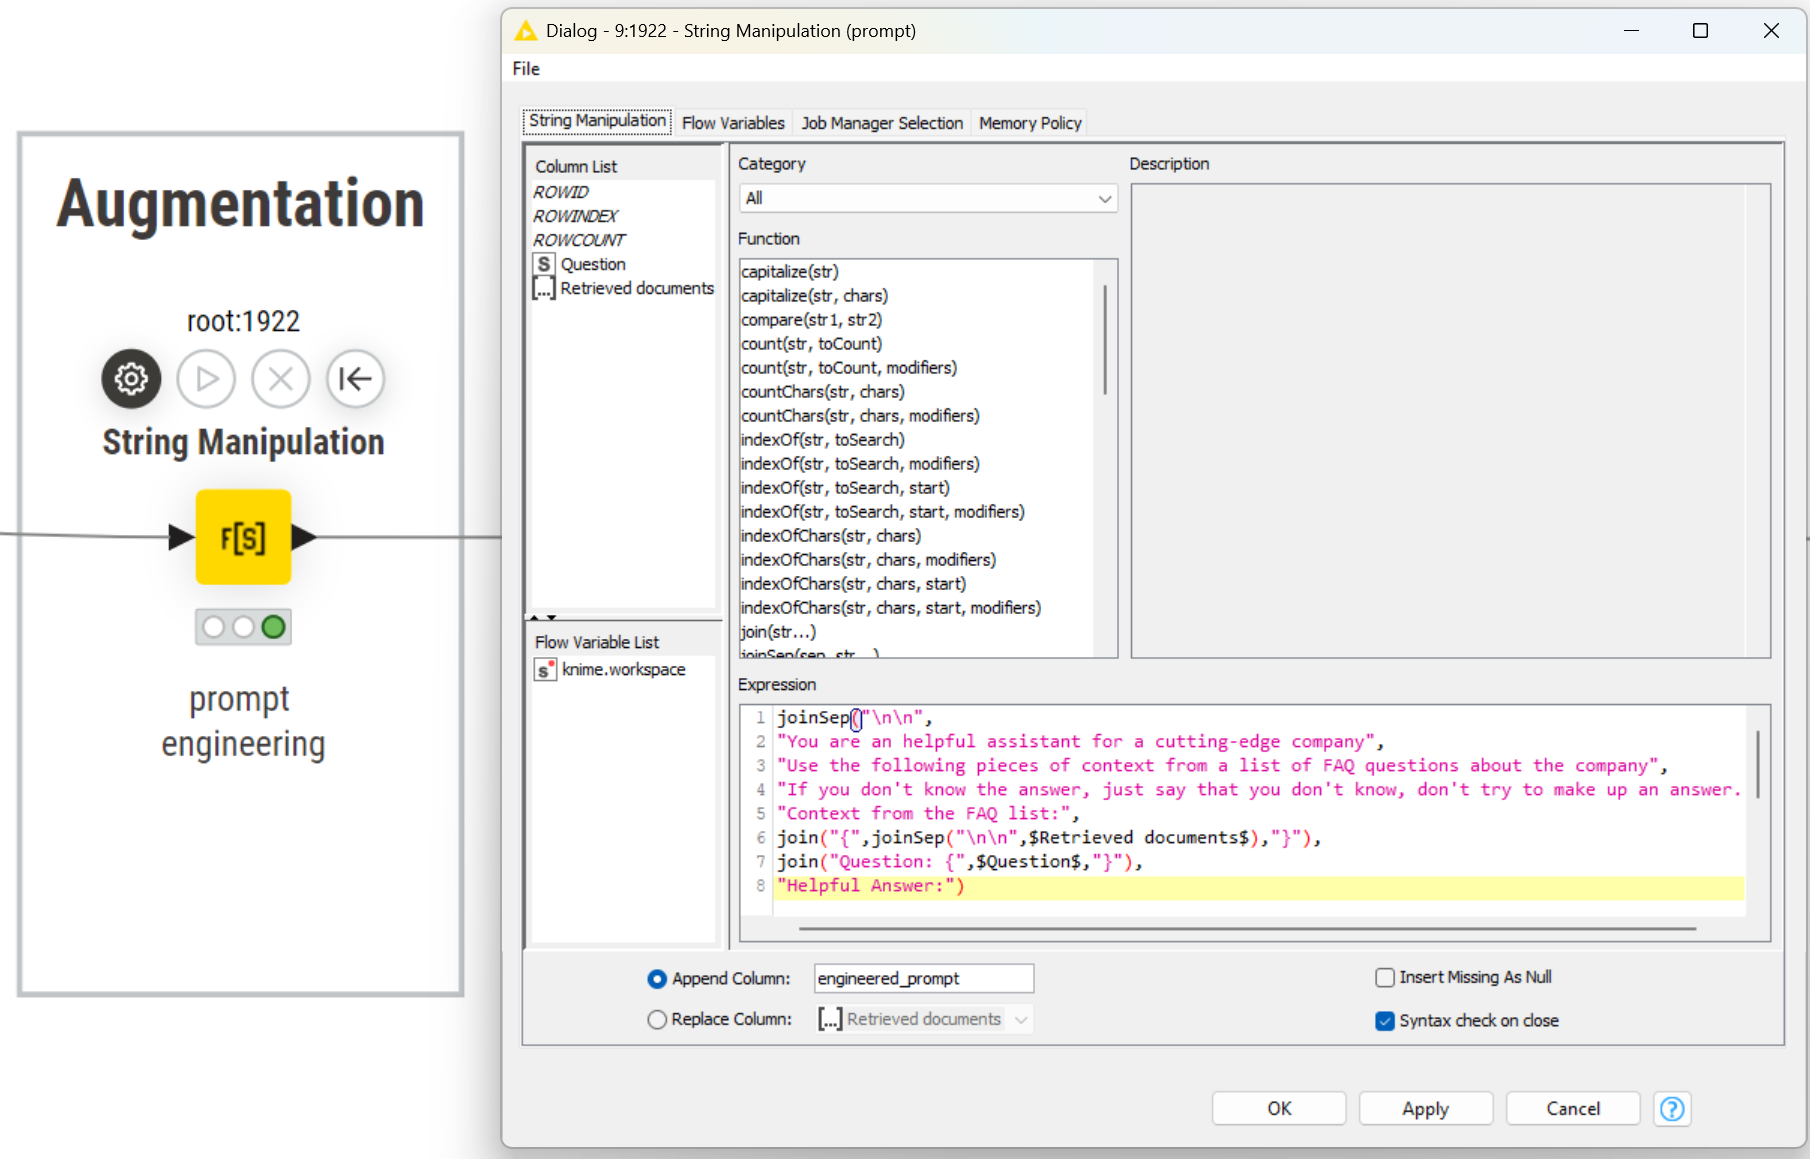Select count(str, toCount, modifiers) function
The width and height of the screenshot is (1810, 1159).
pyautogui.click(x=849, y=367)
